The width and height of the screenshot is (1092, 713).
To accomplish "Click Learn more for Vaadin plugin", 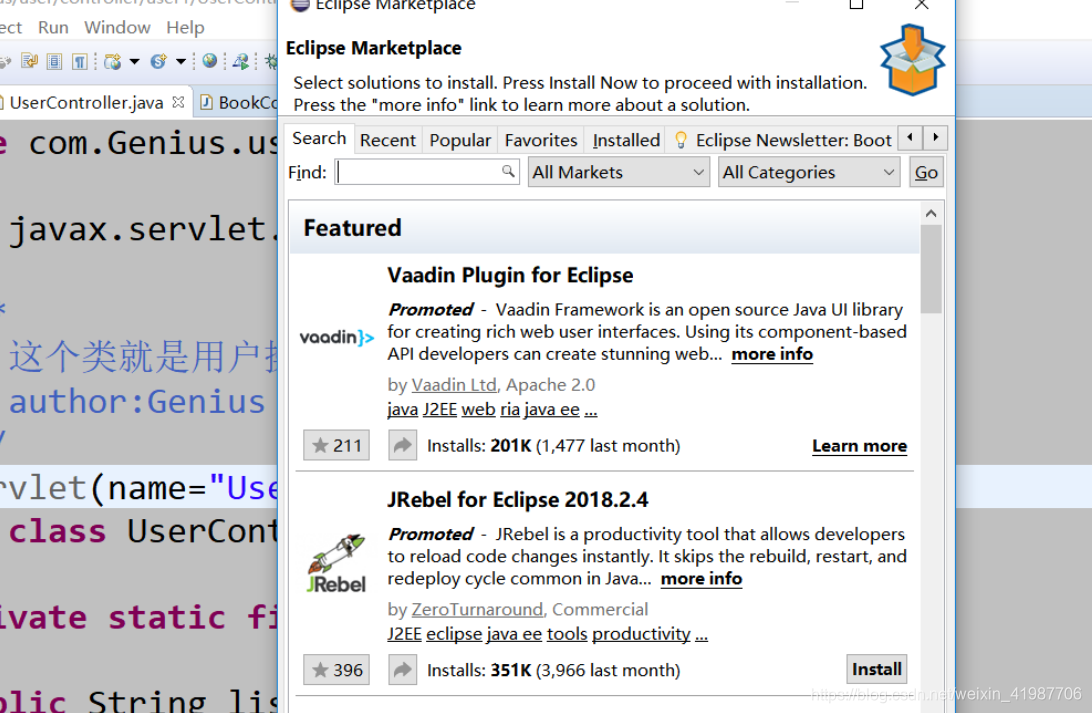I will pyautogui.click(x=859, y=446).
